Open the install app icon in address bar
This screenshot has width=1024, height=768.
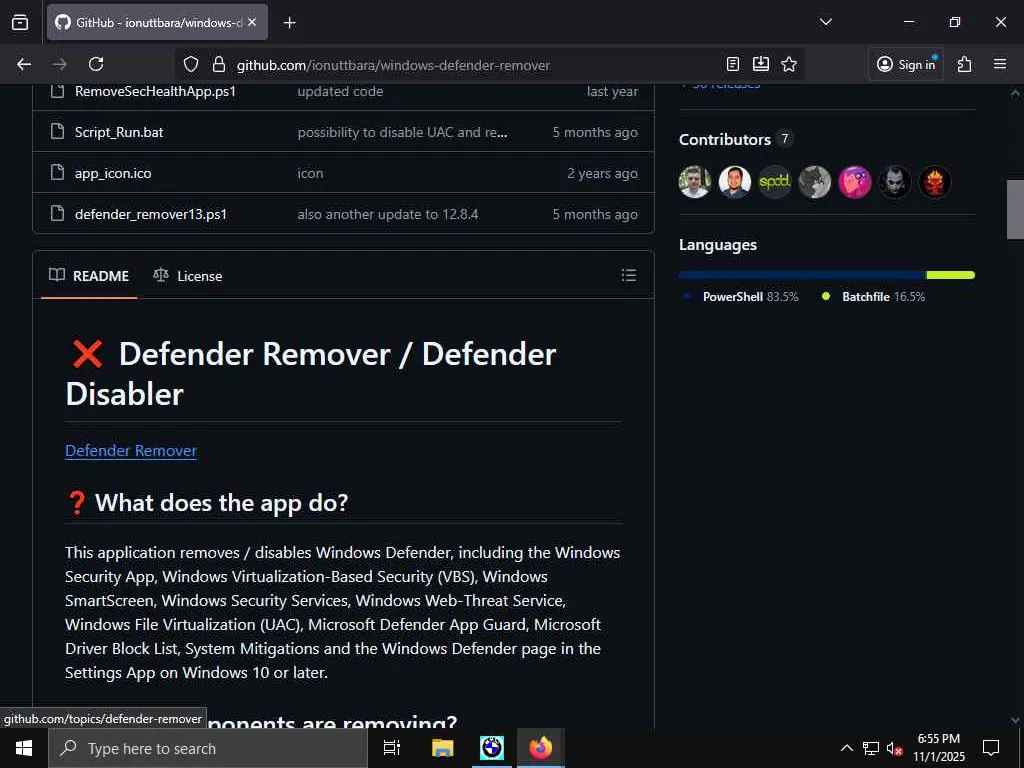point(761,64)
